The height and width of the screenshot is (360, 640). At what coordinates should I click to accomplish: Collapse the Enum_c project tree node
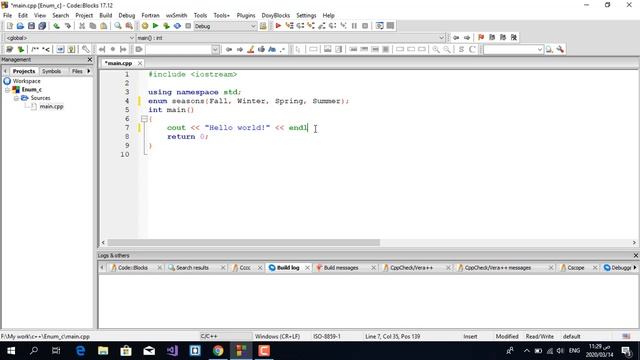tap(7, 89)
